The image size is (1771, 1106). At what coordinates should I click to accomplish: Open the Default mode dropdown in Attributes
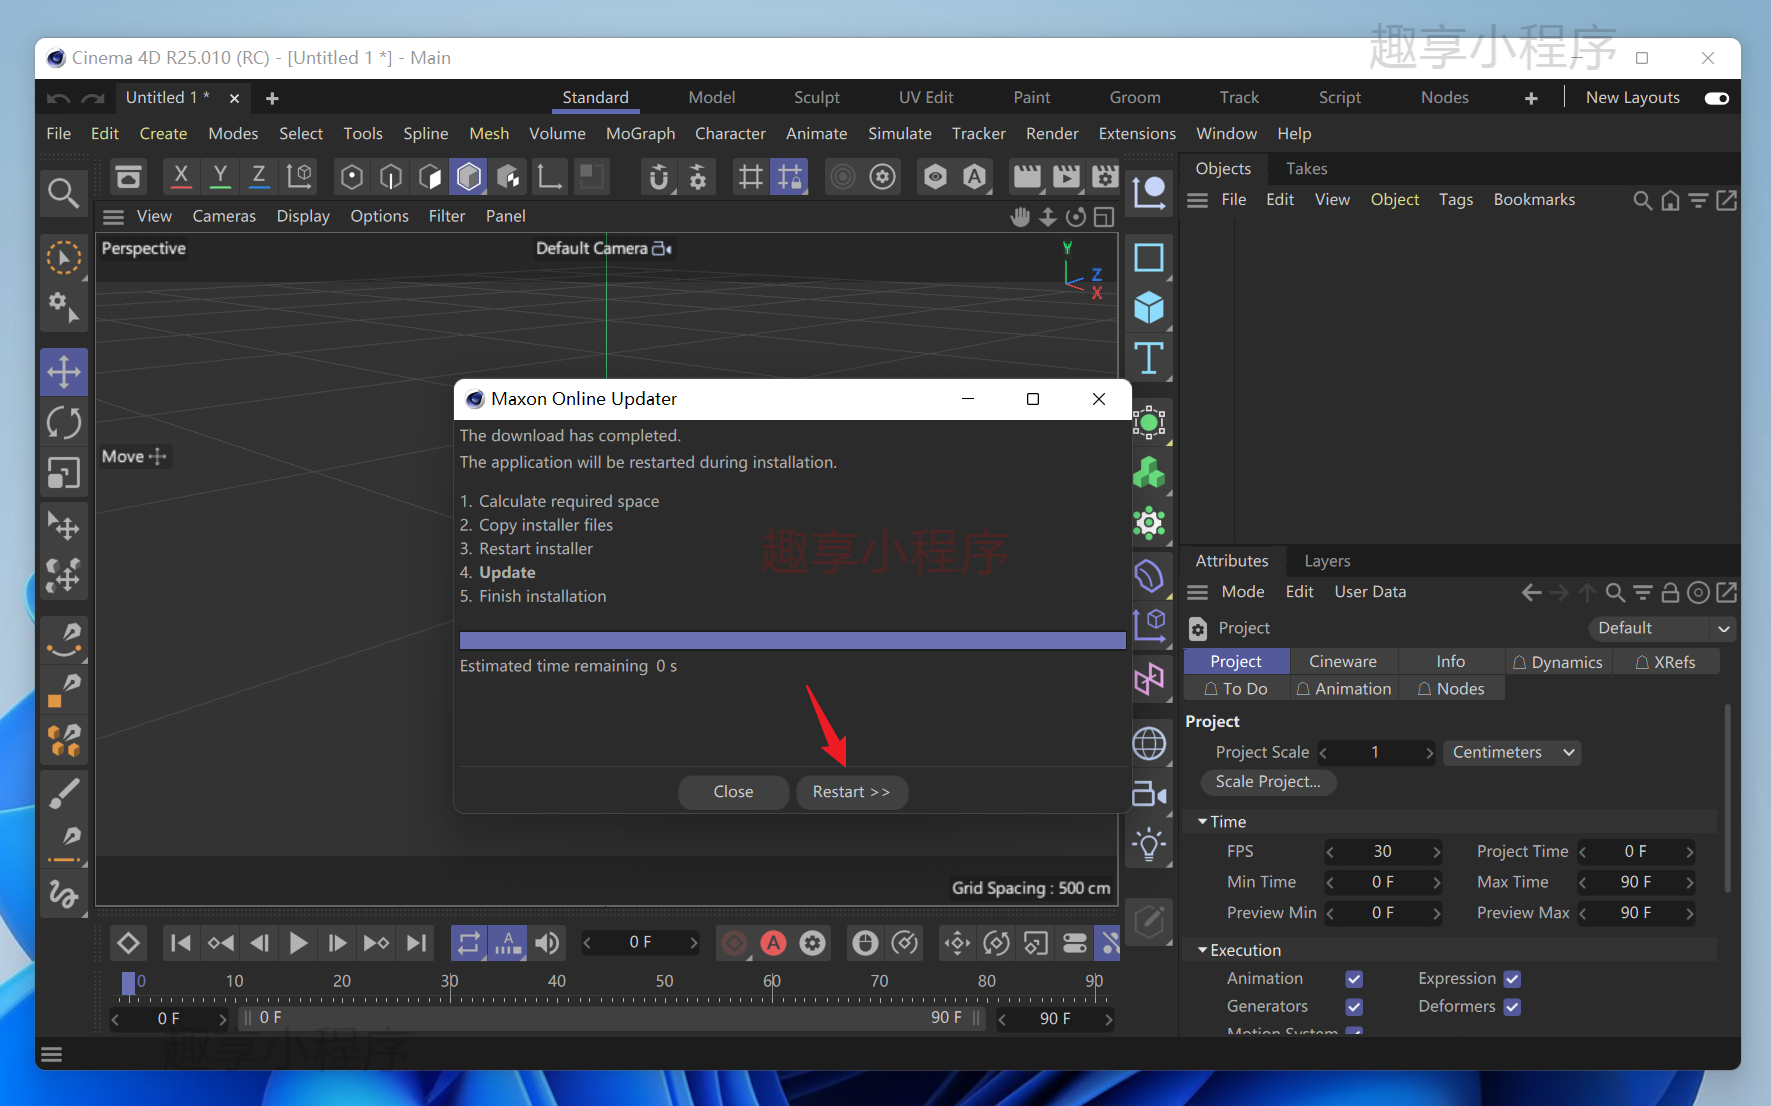(1661, 628)
